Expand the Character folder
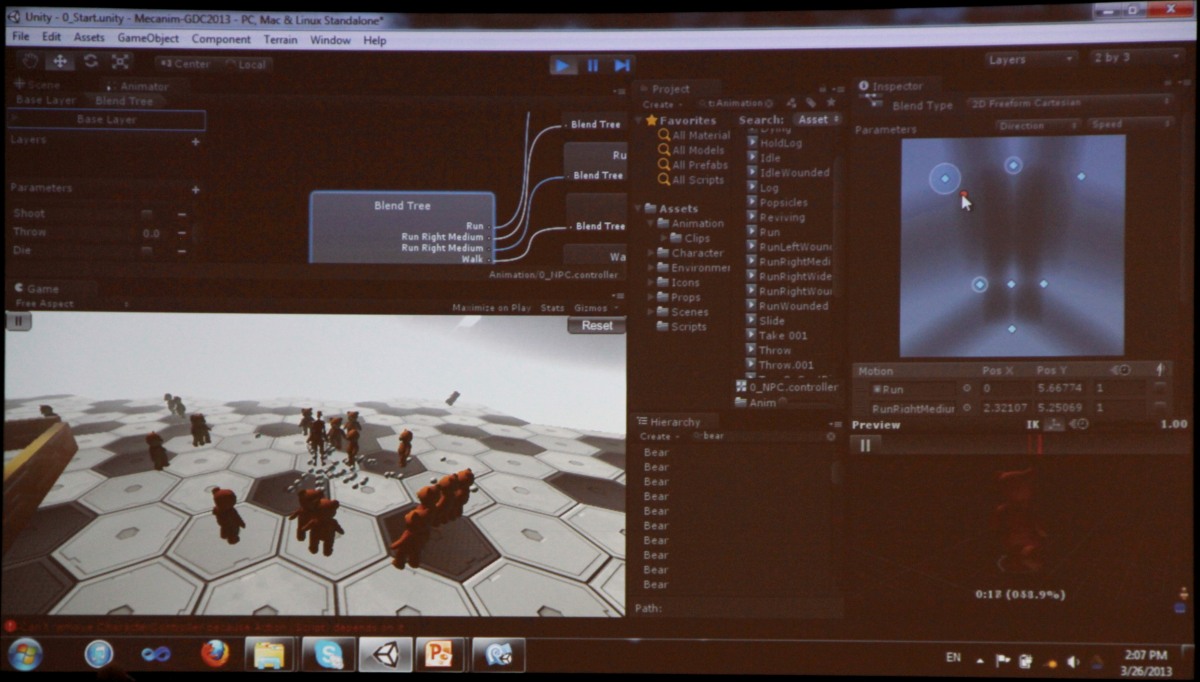The width and height of the screenshot is (1200, 682). (651, 253)
